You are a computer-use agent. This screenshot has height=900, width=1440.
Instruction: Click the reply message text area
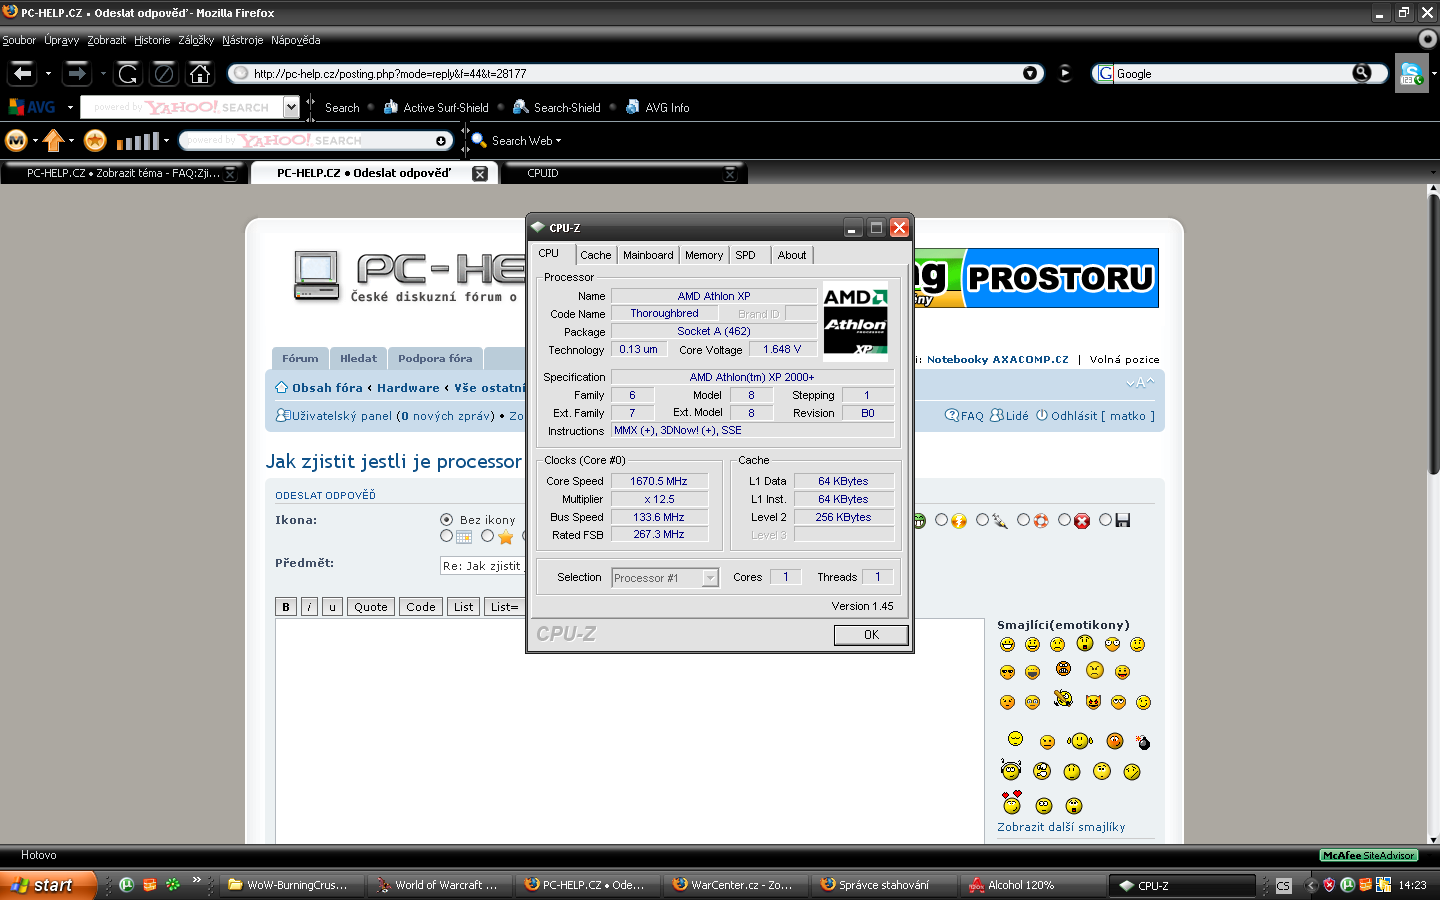[x=630, y=732]
